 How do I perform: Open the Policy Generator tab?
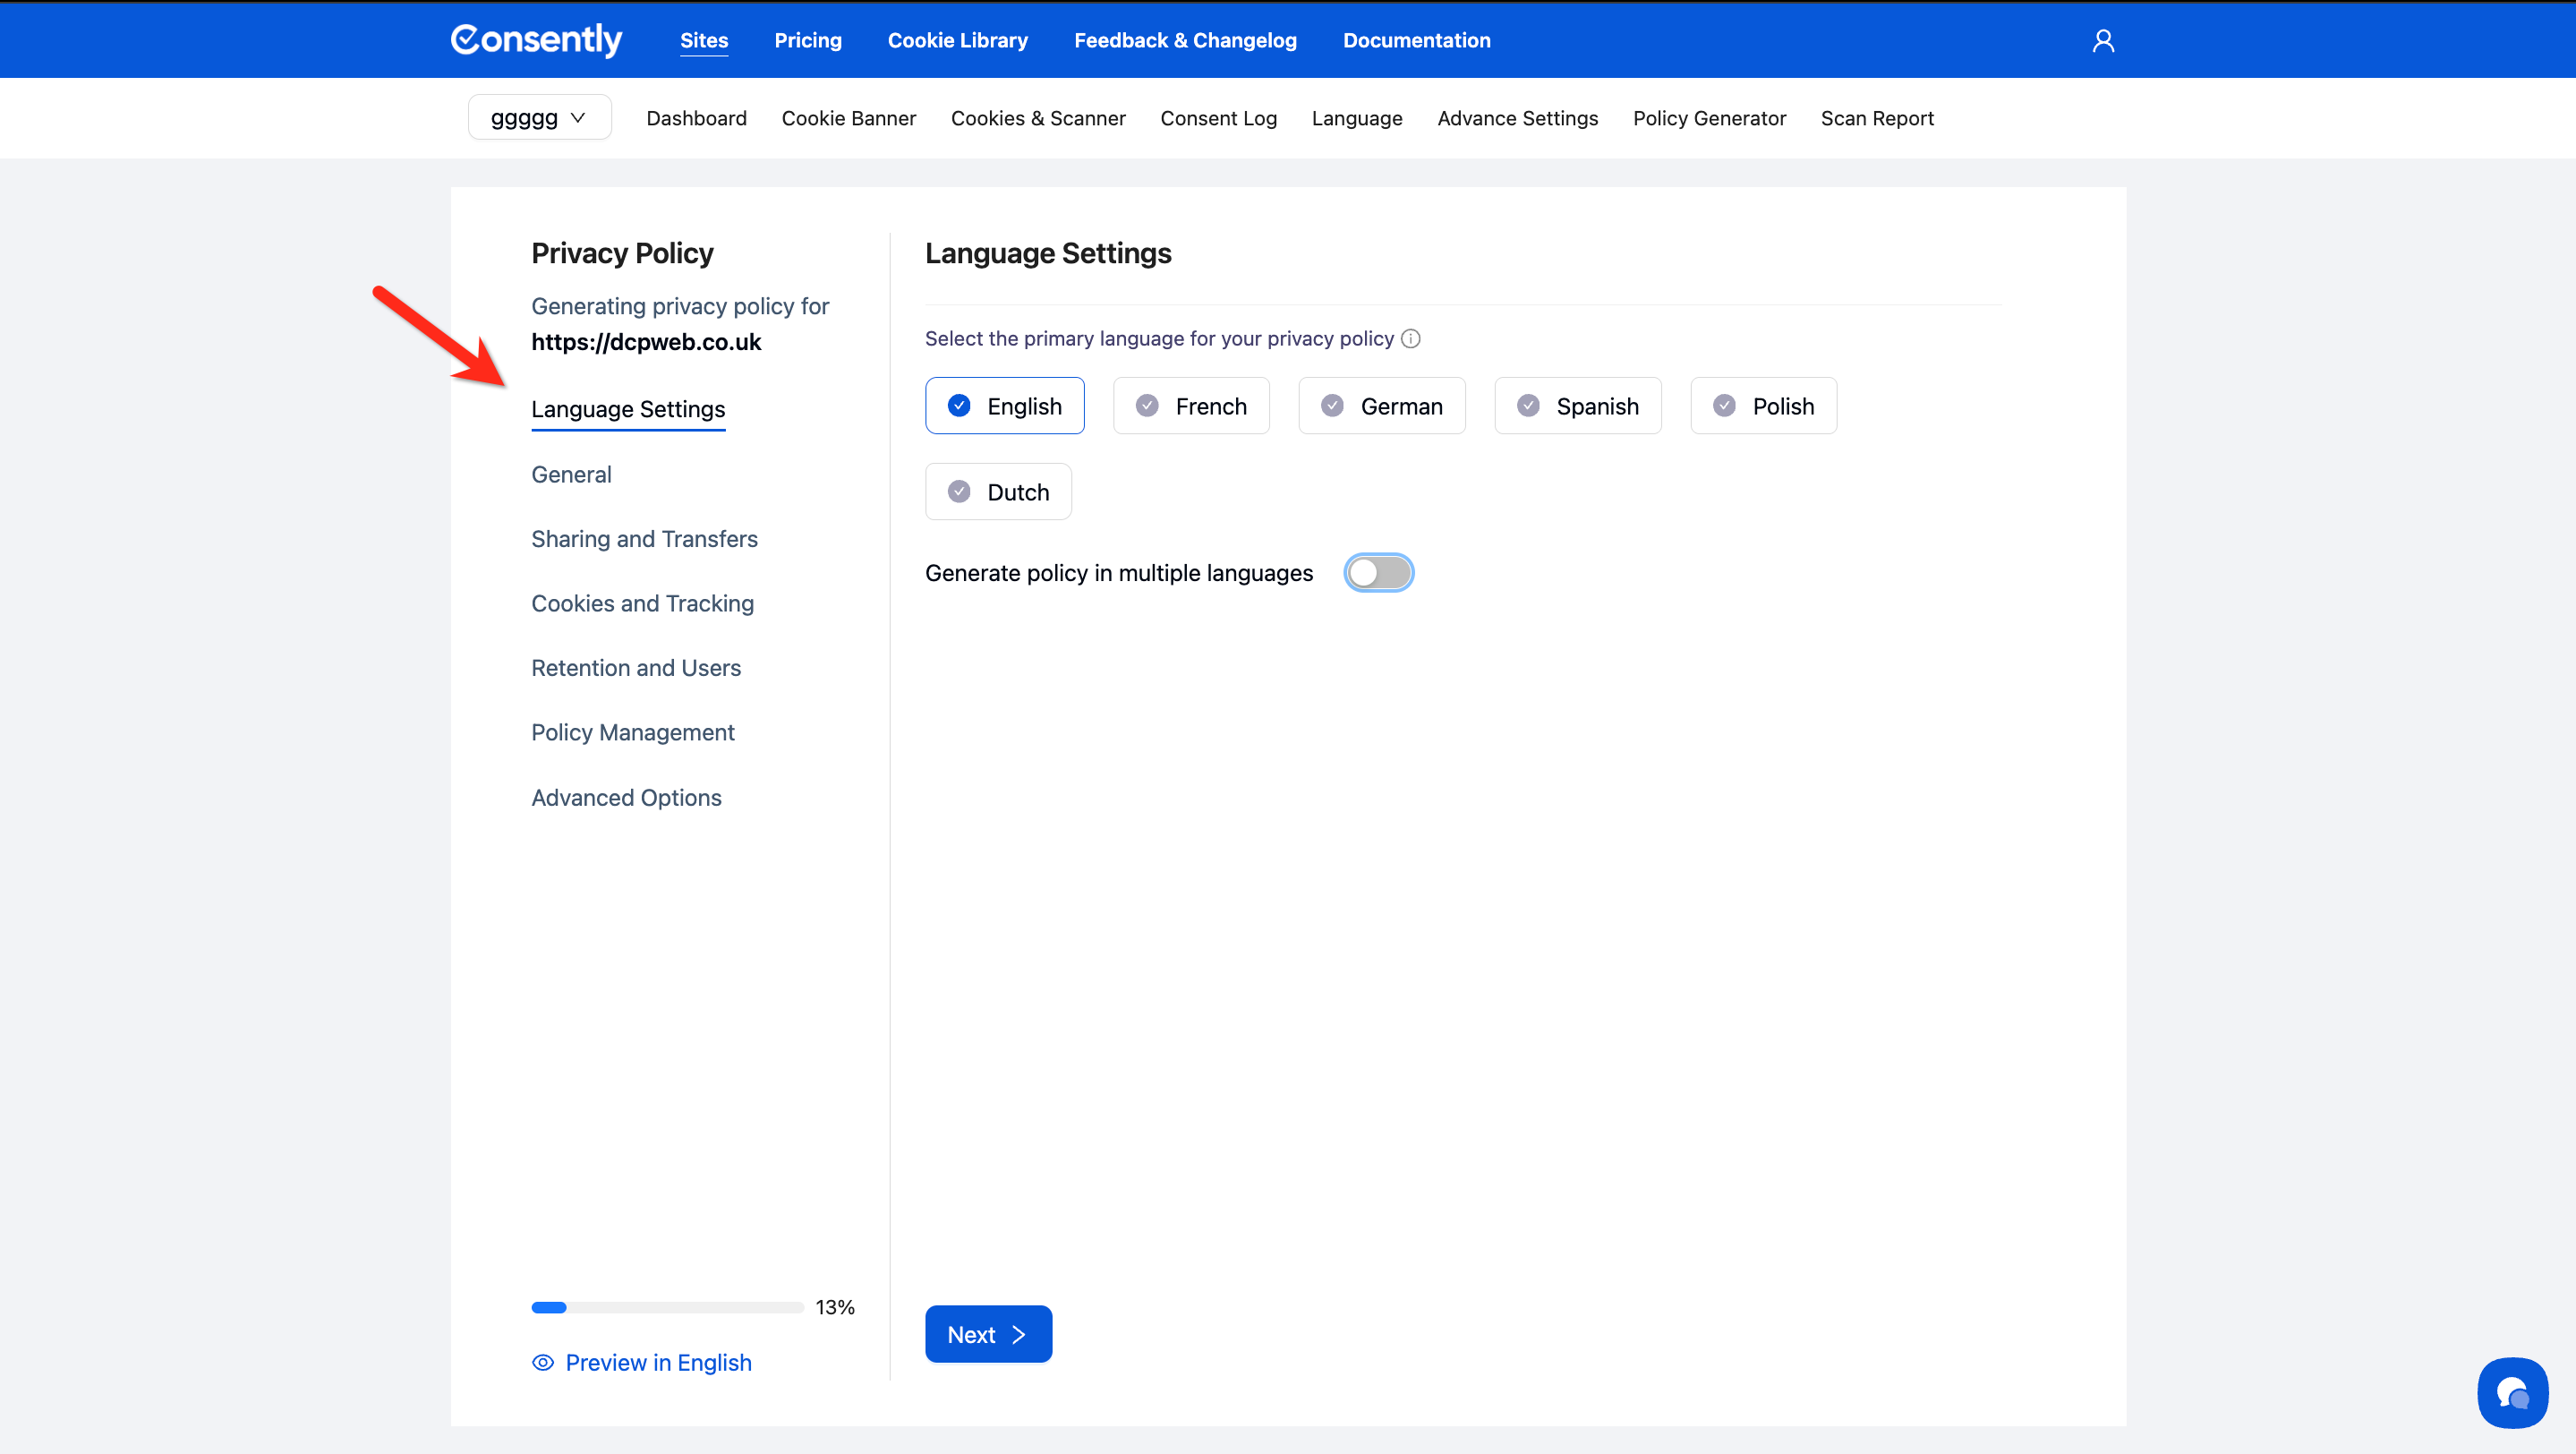tap(1709, 118)
